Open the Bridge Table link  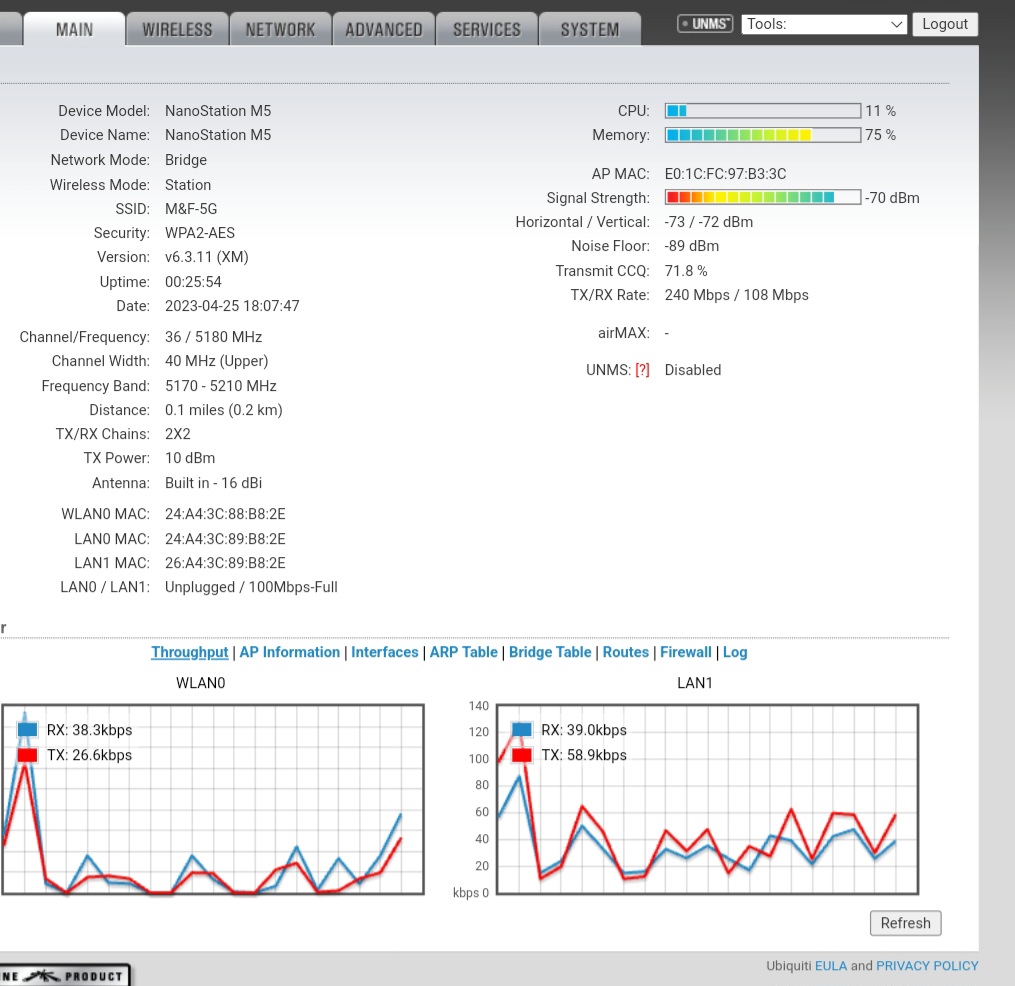coord(550,652)
